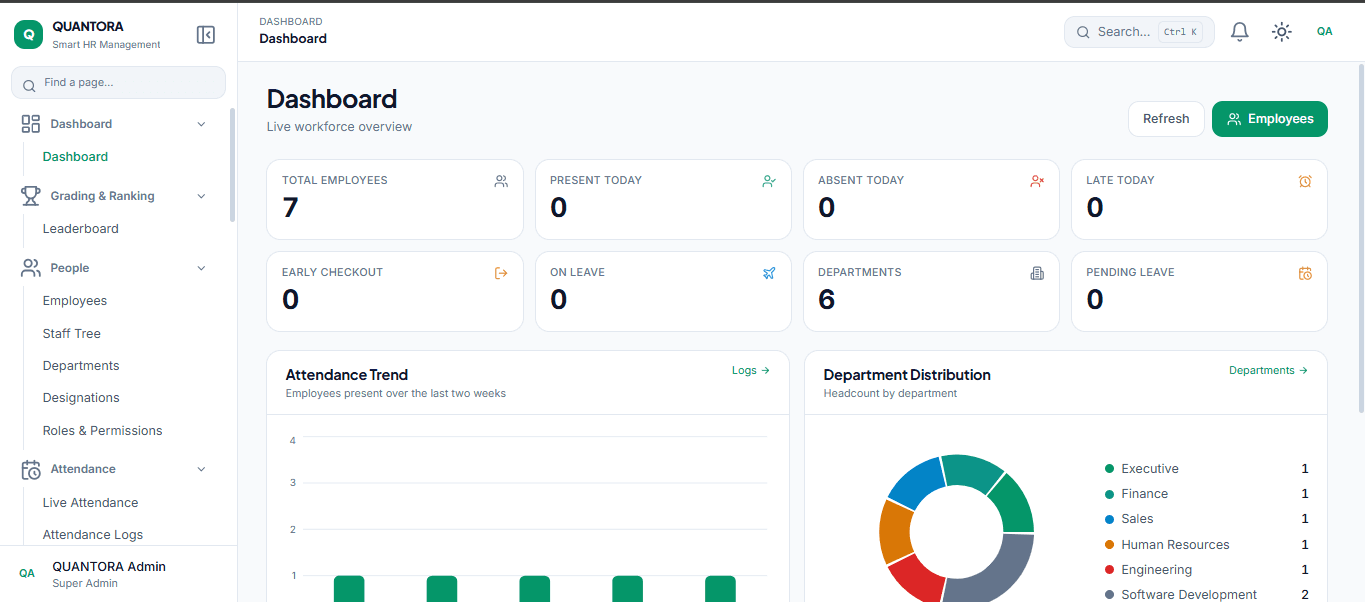This screenshot has width=1365, height=602.
Task: Collapse the Dashboard section chevron
Action: (x=201, y=124)
